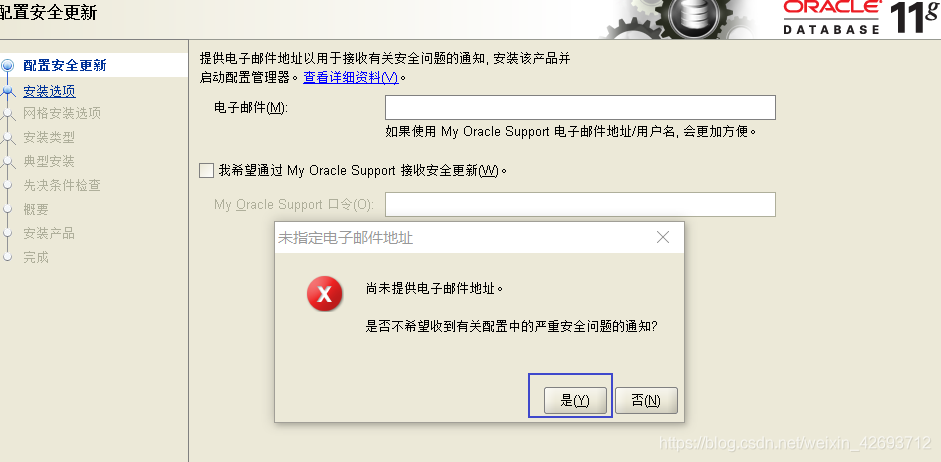Screen dimensions: 941x462
Task: Open the 查看详细资料(V) link
Action: point(350,77)
